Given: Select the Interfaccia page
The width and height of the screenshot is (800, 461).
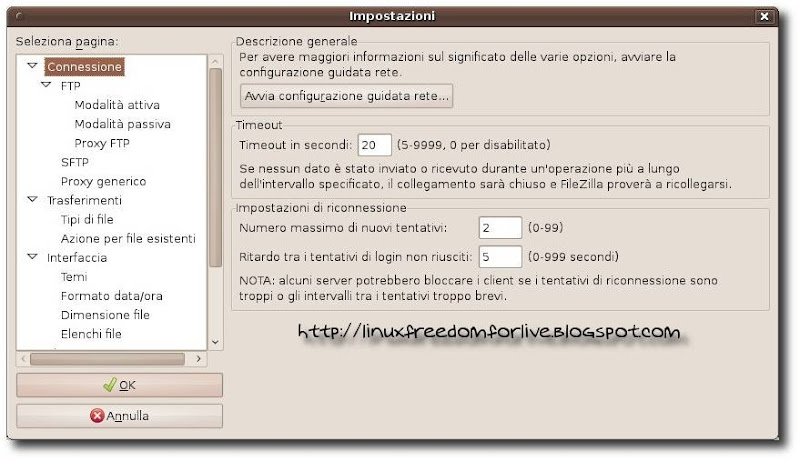Looking at the screenshot, I should (x=77, y=258).
